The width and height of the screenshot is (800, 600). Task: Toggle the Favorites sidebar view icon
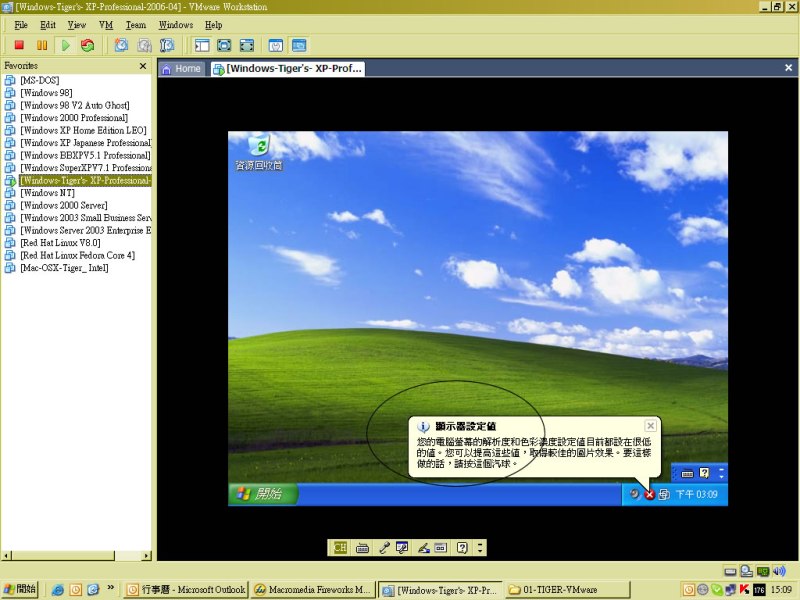pos(202,45)
